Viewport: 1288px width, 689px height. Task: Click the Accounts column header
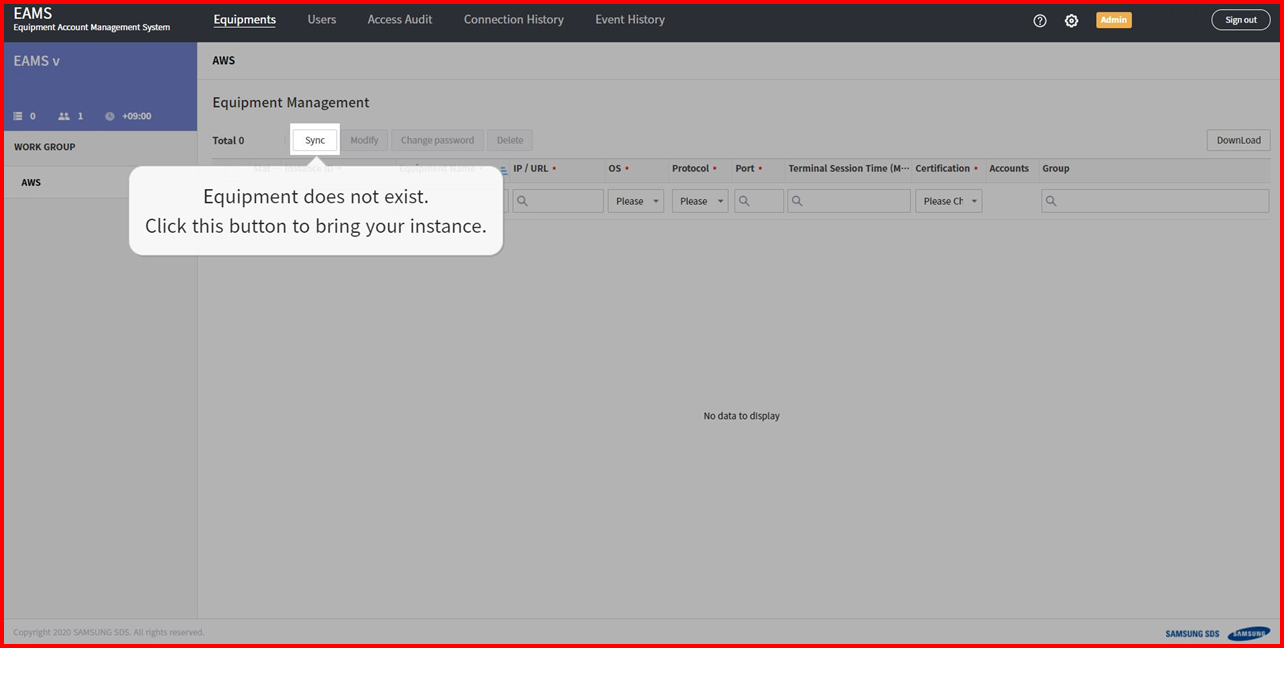tap(1009, 169)
